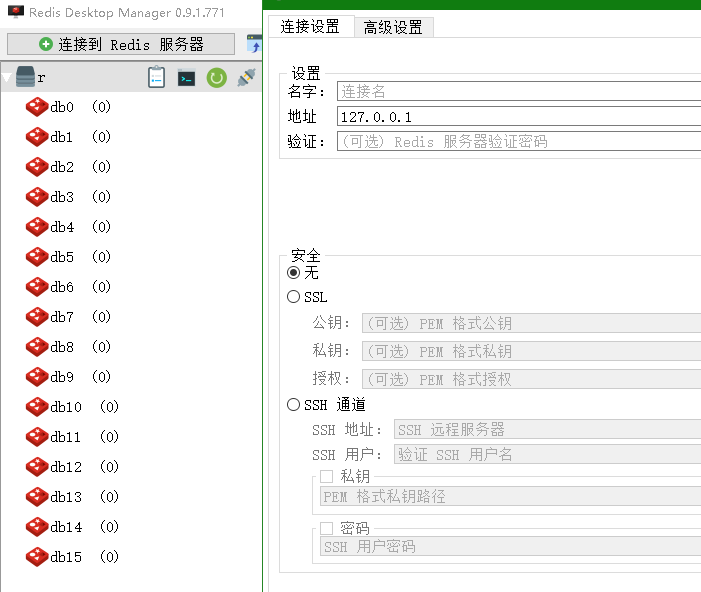The height and width of the screenshot is (592, 701).
Task: Click the 名字 connection name field
Action: 519,91
